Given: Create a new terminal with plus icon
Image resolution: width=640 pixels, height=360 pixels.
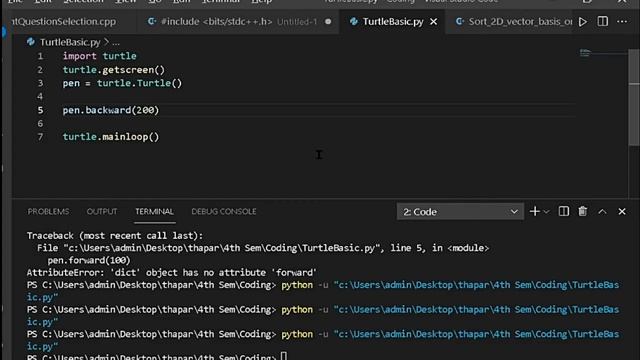Looking at the screenshot, I should pyautogui.click(x=535, y=211).
